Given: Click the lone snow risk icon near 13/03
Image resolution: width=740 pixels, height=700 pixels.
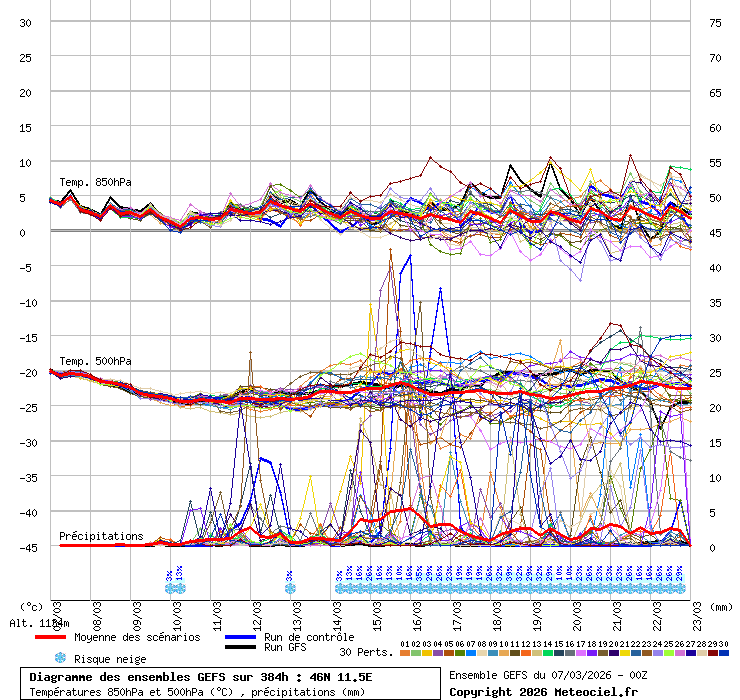Looking at the screenshot, I should pos(290,588).
